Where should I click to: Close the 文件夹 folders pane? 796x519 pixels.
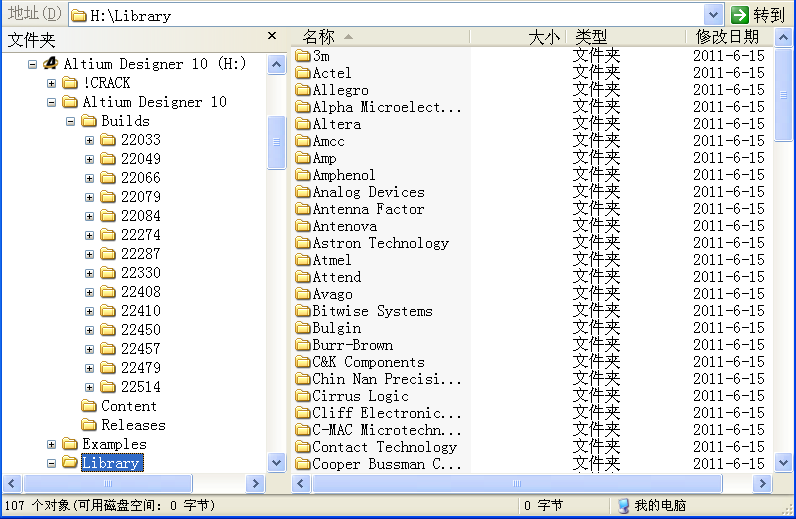pos(272,36)
